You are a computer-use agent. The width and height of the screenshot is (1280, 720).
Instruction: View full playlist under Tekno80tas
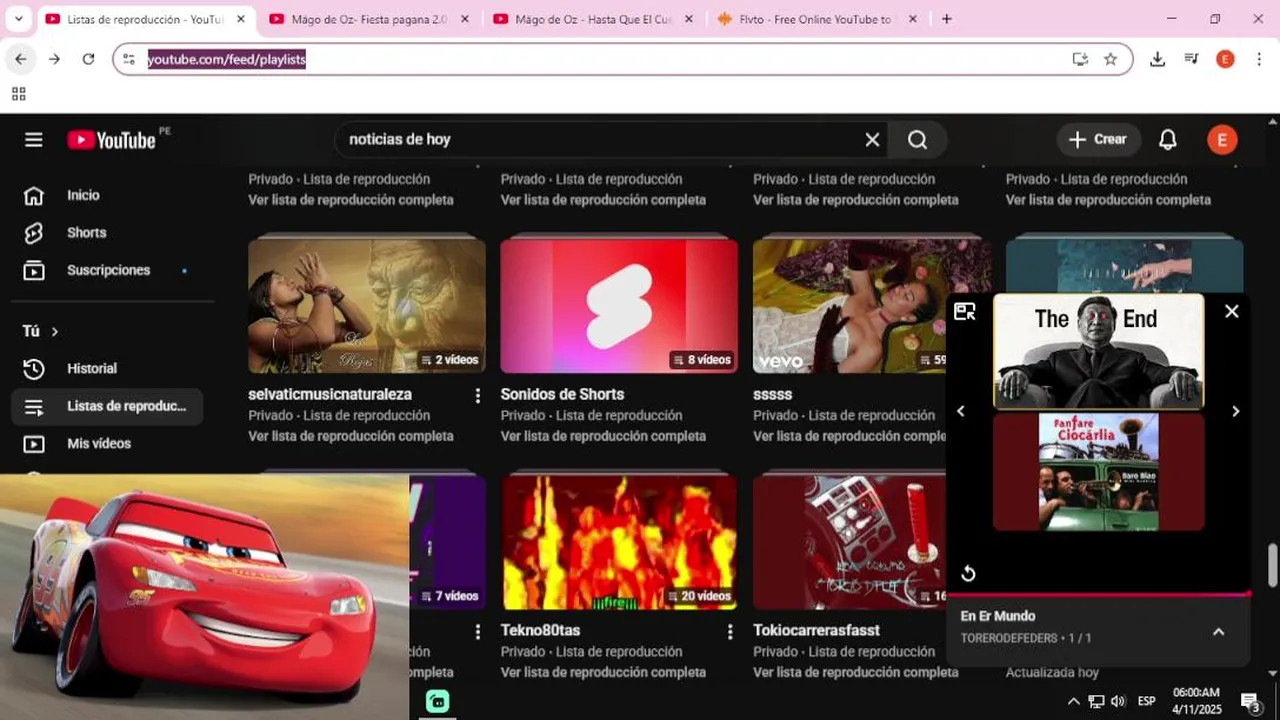coord(603,672)
